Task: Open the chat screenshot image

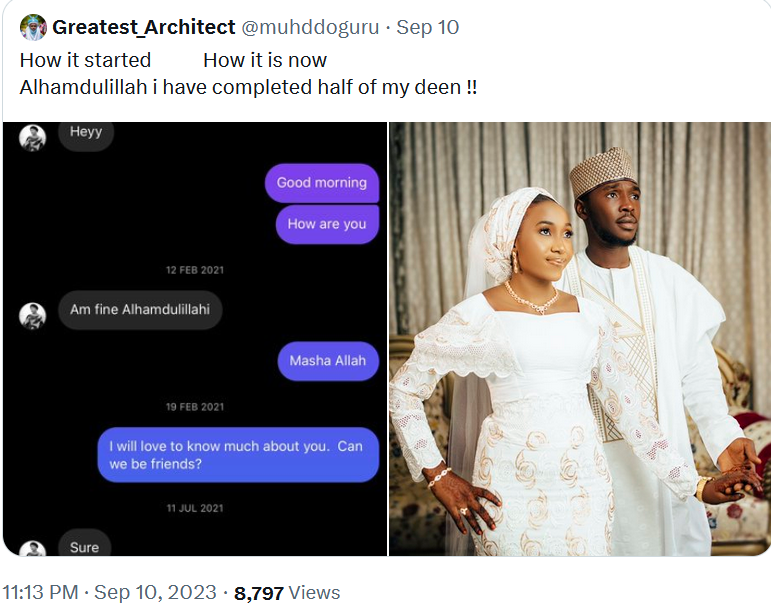Action: pos(194,338)
